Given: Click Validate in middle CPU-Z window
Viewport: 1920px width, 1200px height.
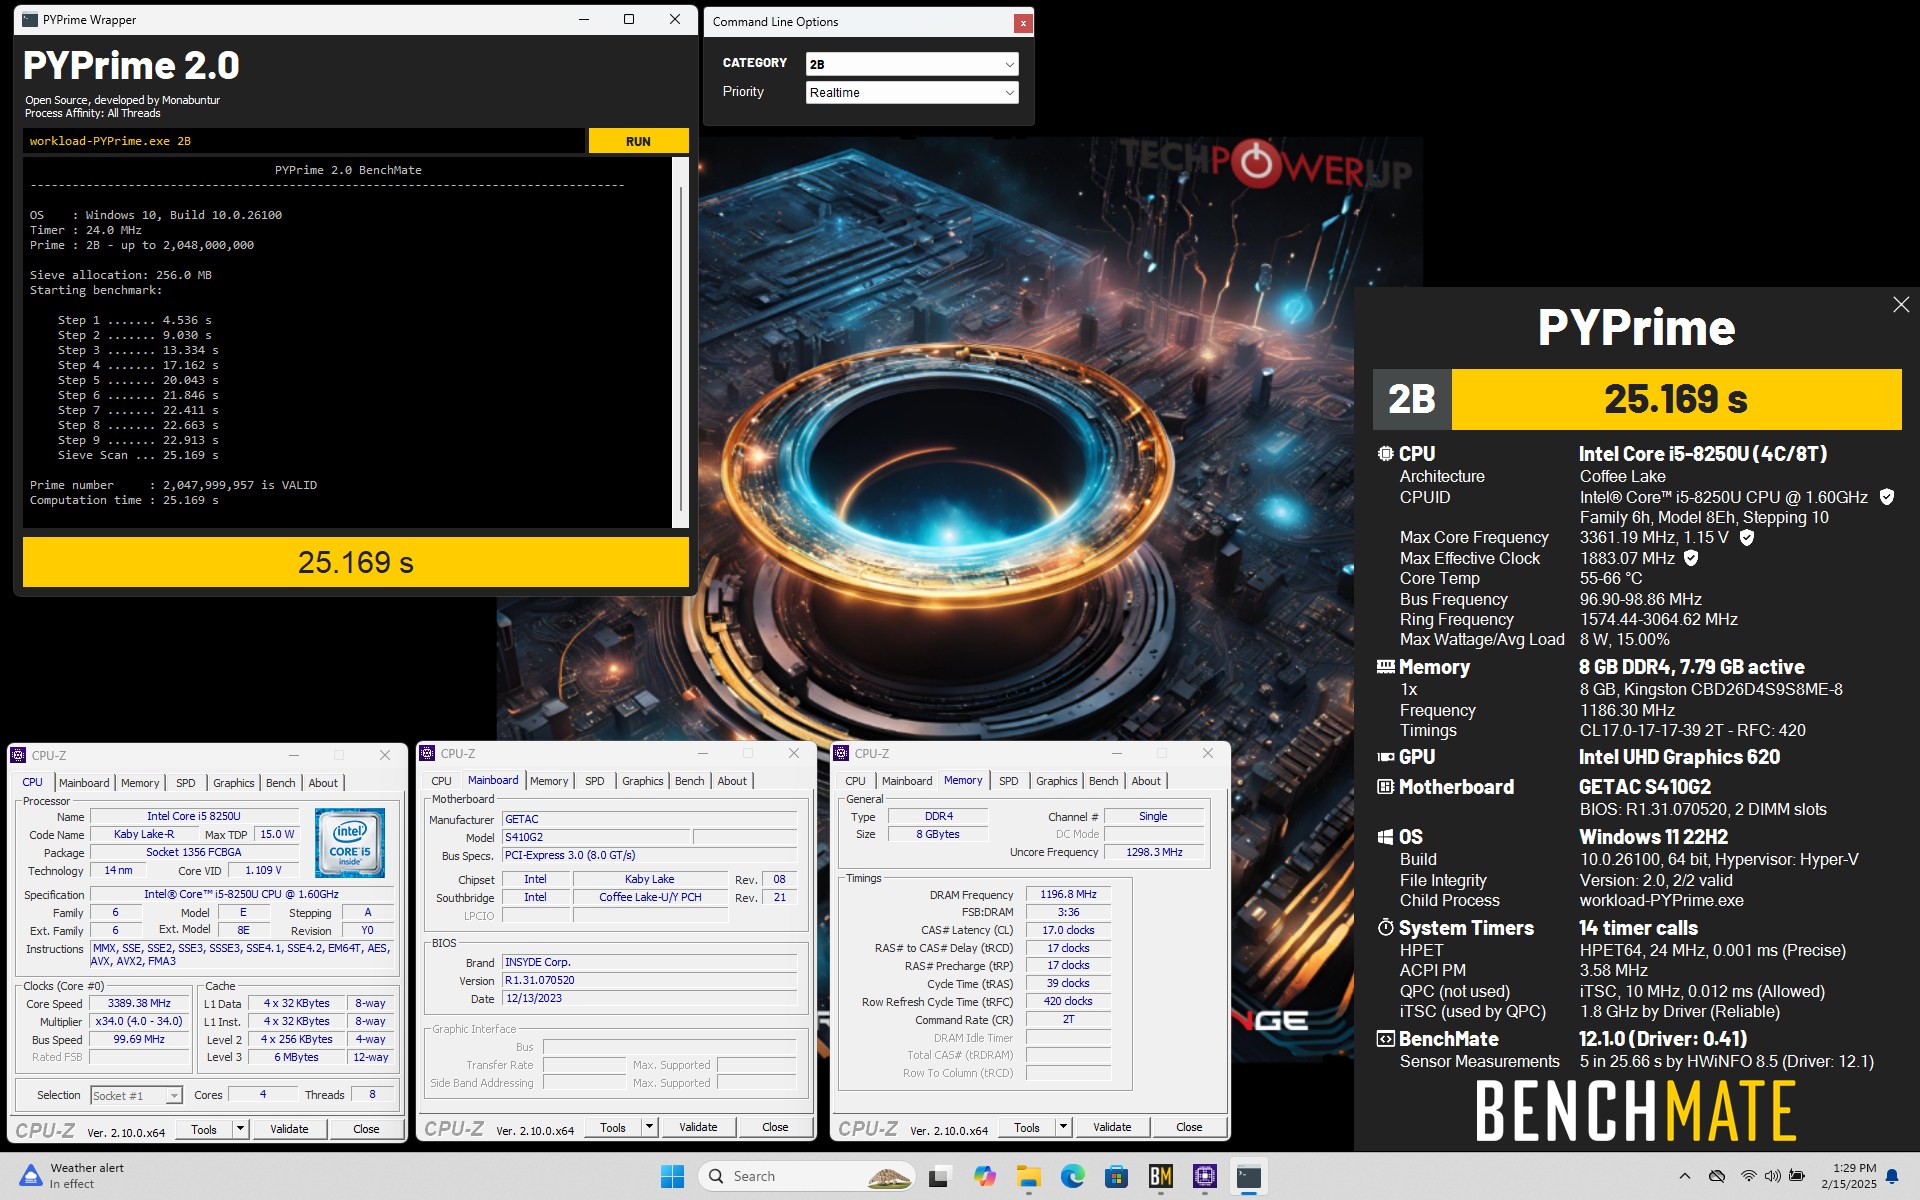Looking at the screenshot, I should tap(698, 1127).
